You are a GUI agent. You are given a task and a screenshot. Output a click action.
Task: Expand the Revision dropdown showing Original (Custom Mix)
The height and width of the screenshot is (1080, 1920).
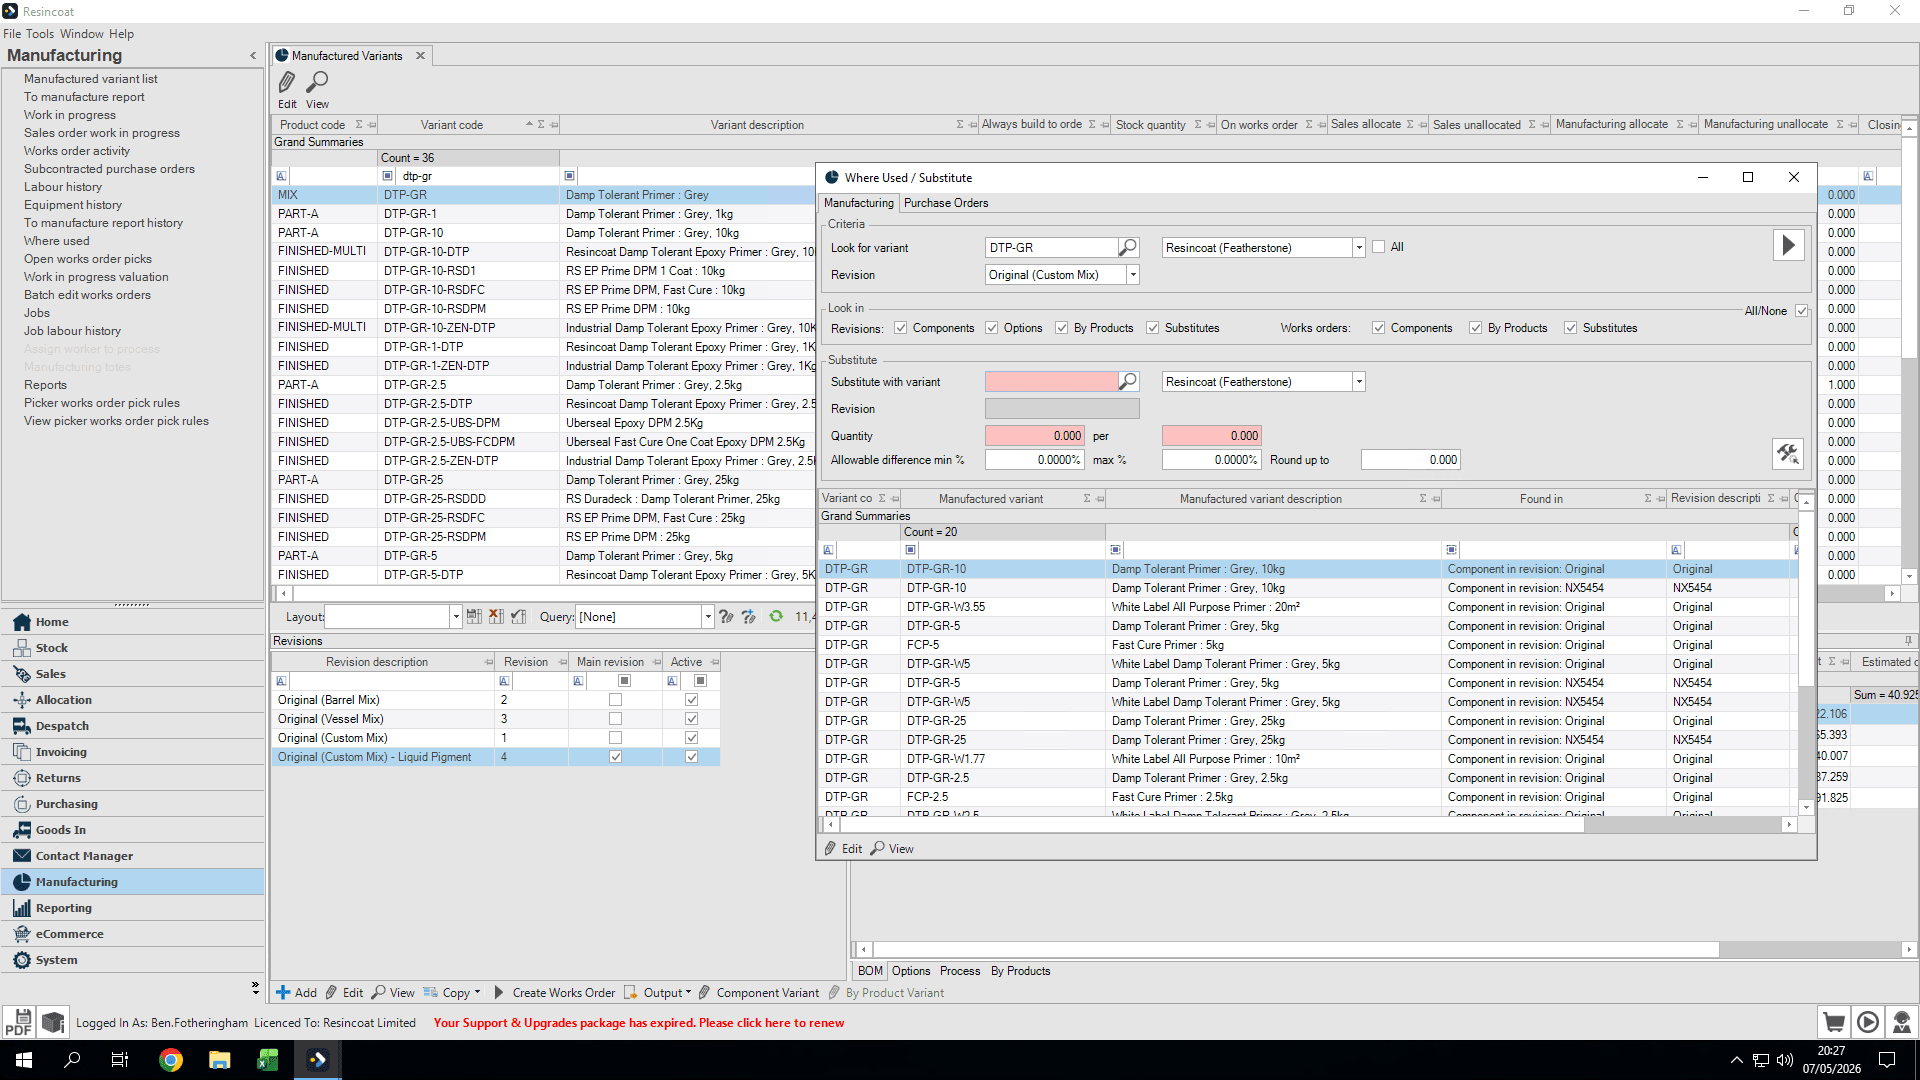pos(1133,275)
